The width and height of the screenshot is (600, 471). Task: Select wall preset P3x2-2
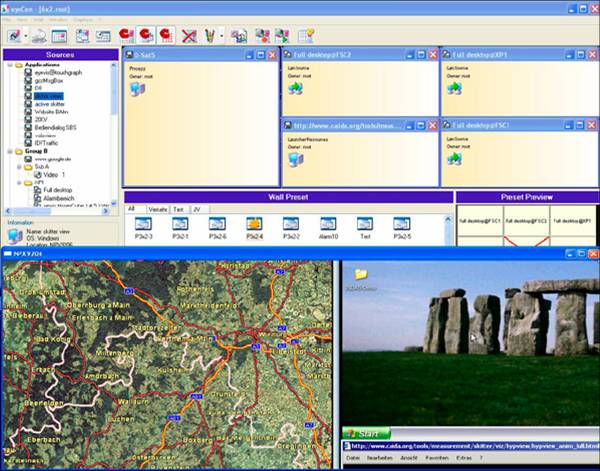[x=291, y=228]
